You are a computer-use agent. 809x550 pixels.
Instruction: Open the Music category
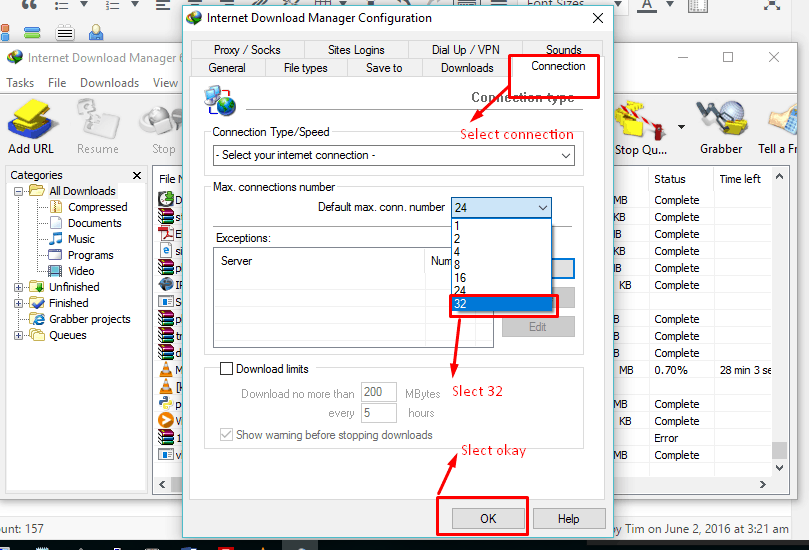click(x=81, y=239)
